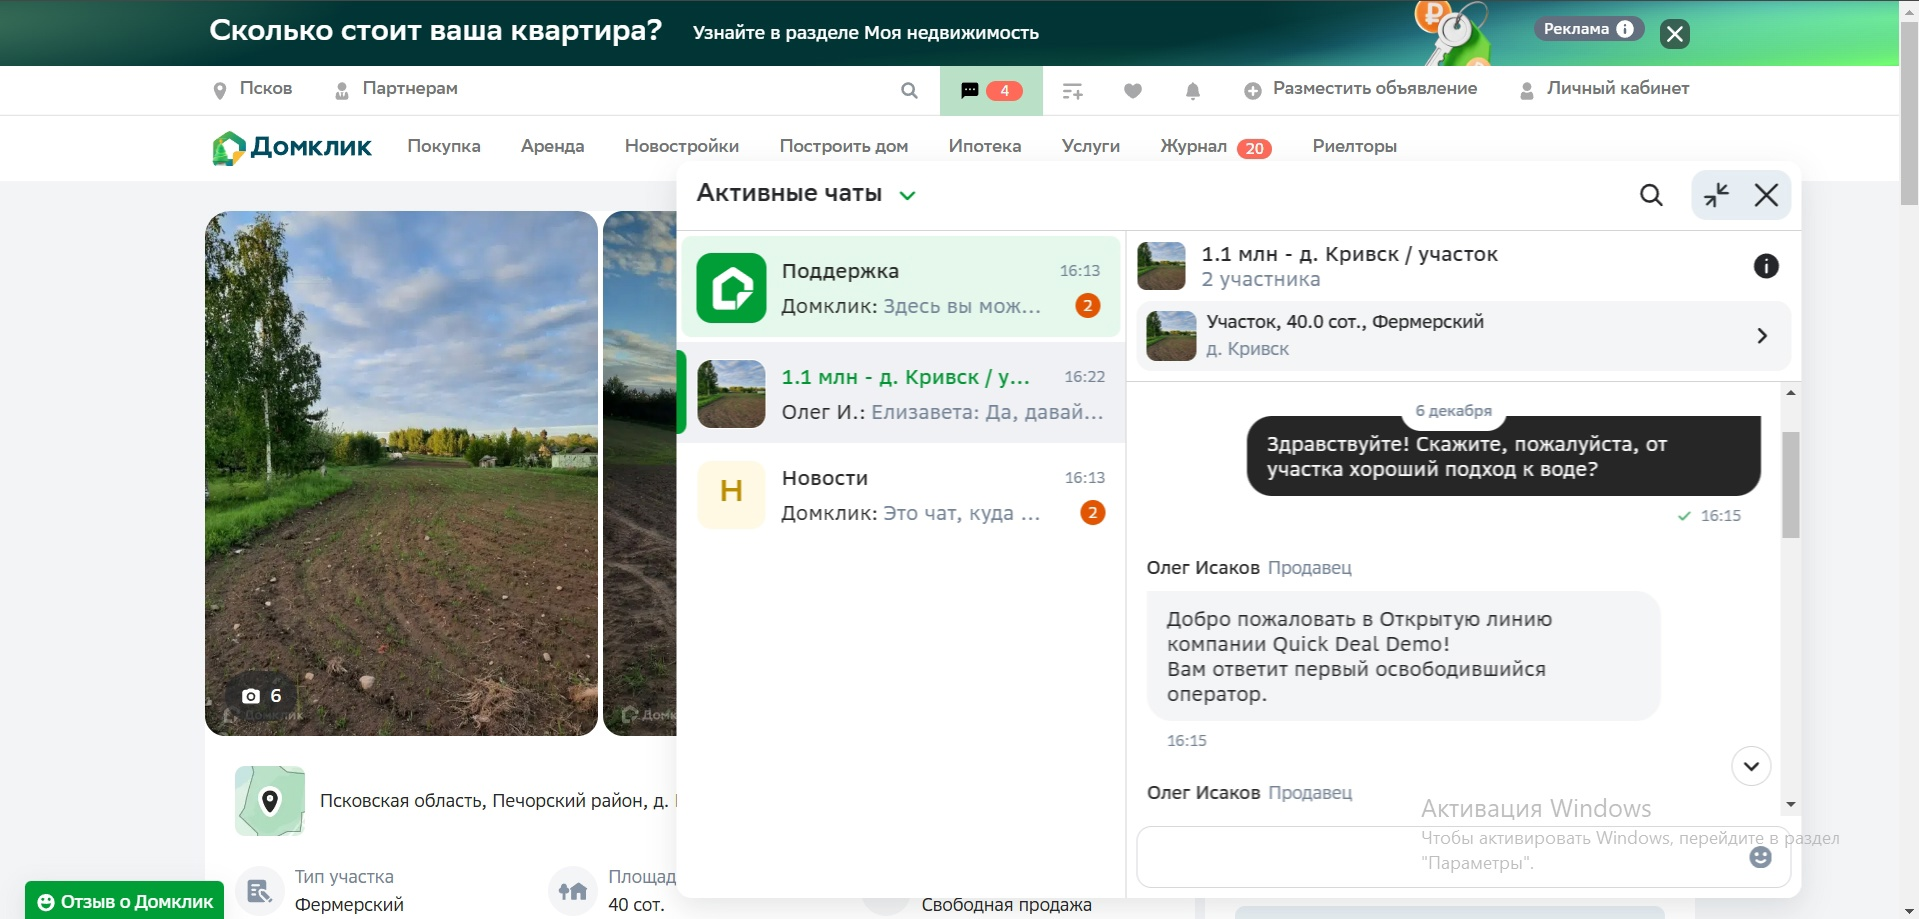Click the header search magnifier icon
This screenshot has width=1919, height=919.
[x=909, y=91]
